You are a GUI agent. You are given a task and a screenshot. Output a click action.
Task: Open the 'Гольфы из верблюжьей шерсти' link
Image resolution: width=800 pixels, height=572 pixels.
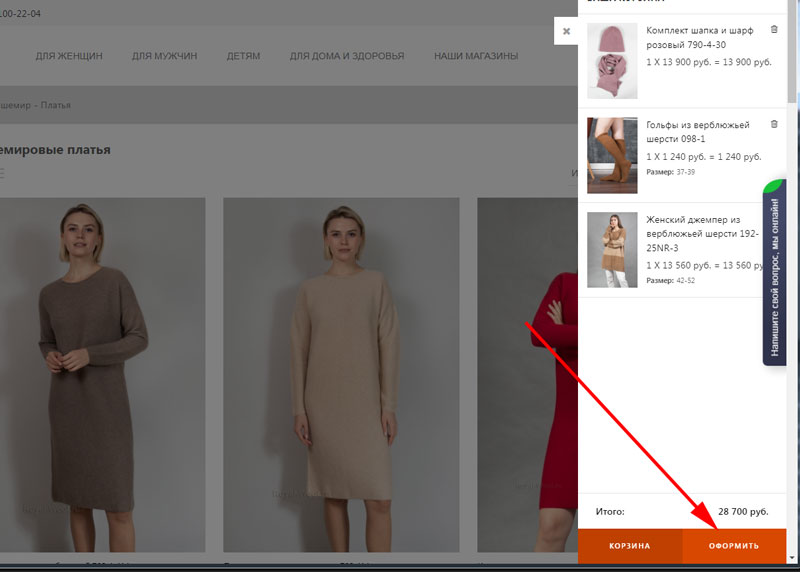[697, 132]
